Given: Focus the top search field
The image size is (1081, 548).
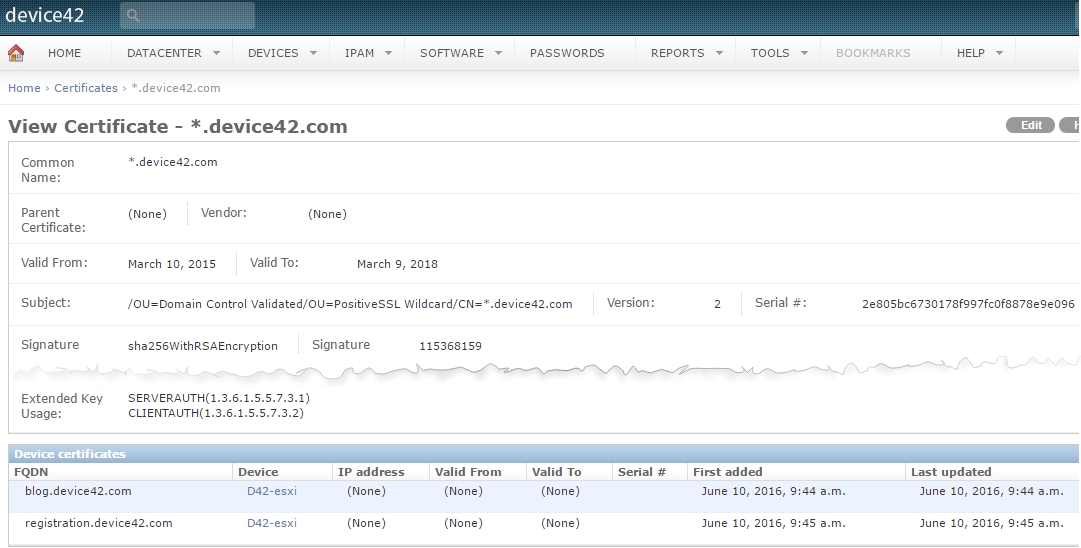Looking at the screenshot, I should coord(188,15).
